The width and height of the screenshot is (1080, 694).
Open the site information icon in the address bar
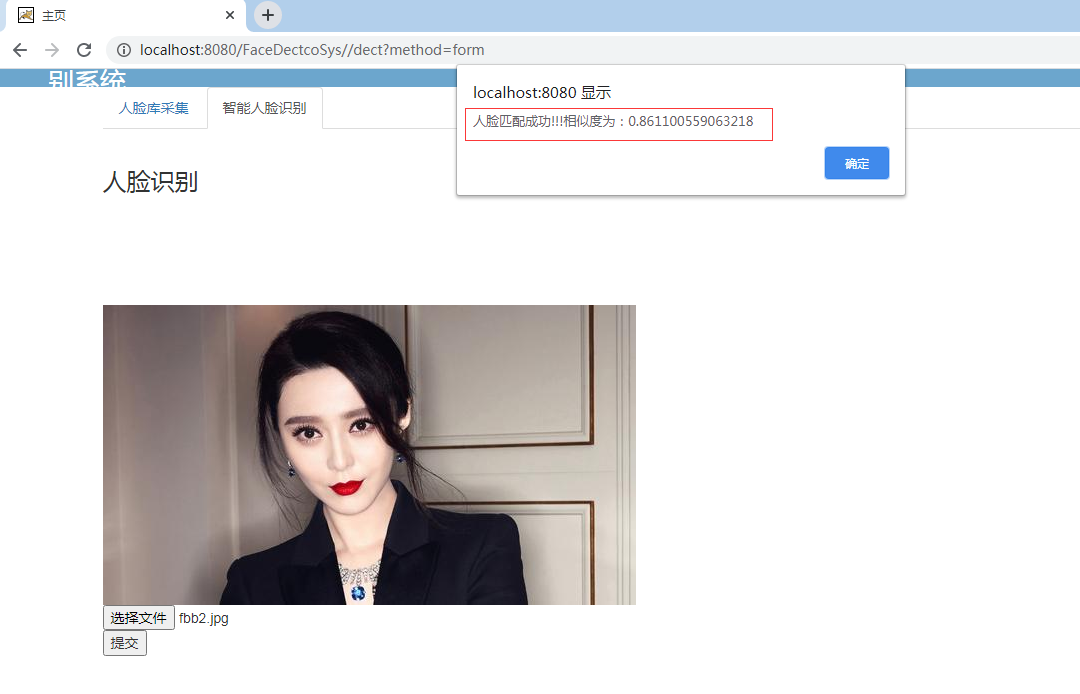124,50
